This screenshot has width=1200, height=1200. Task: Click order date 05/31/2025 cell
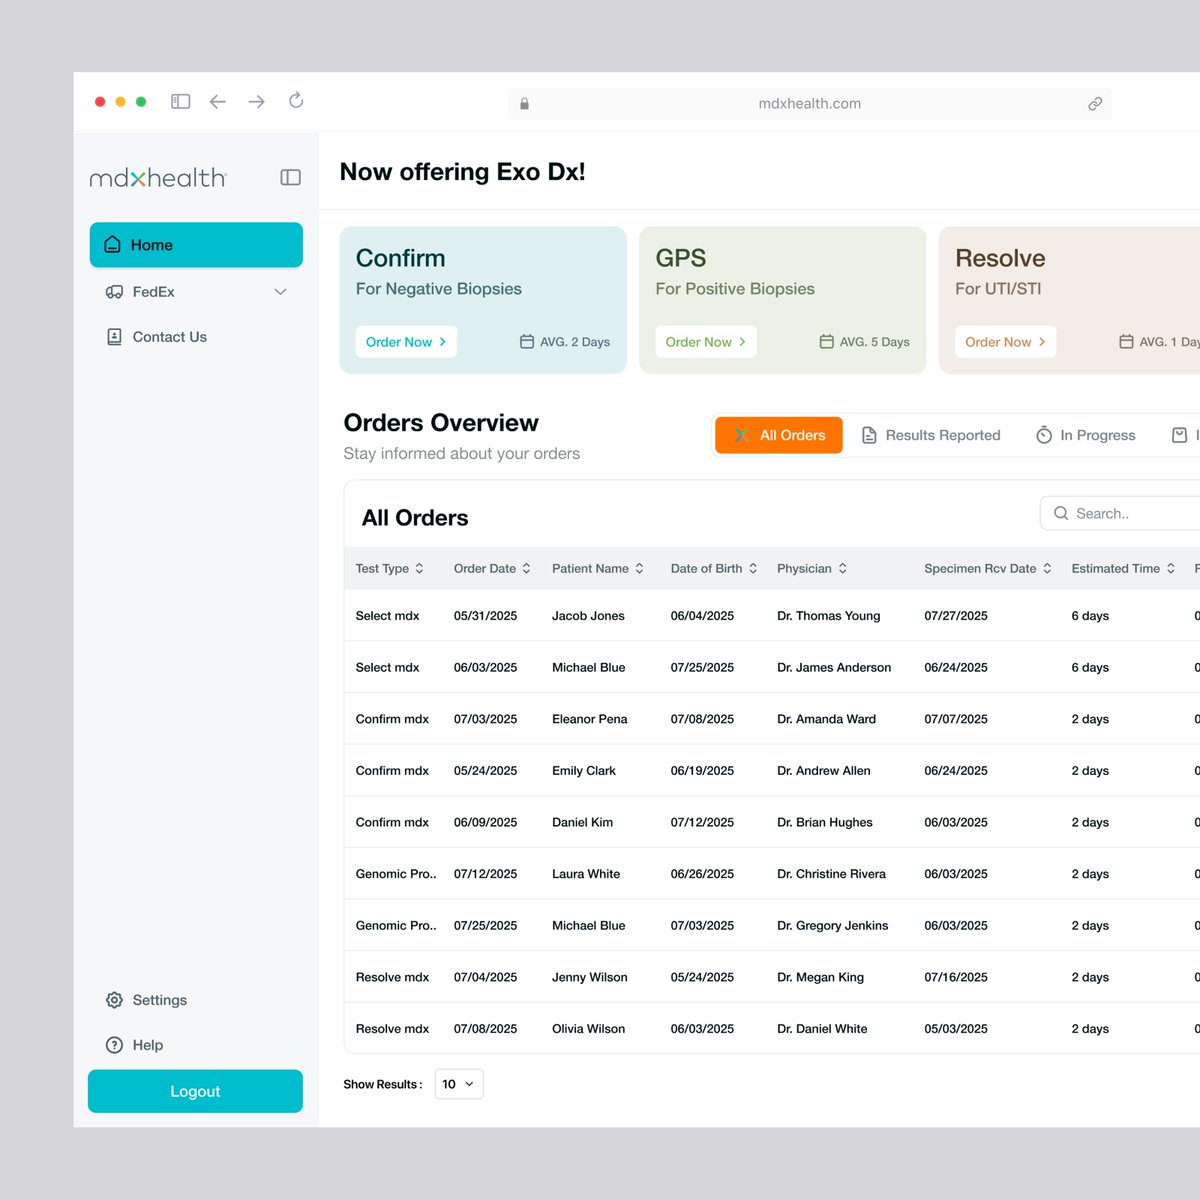tap(486, 616)
